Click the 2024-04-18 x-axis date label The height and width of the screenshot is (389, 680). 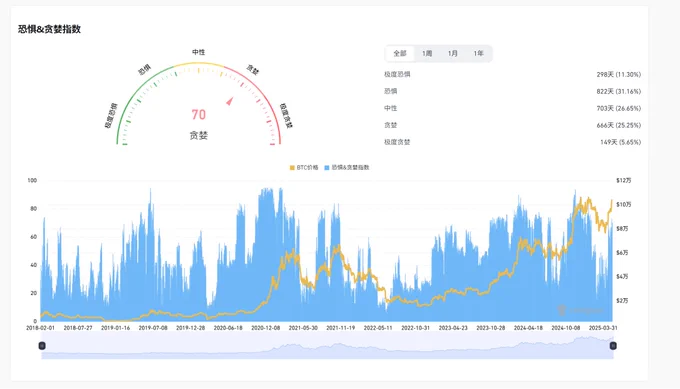click(x=528, y=328)
